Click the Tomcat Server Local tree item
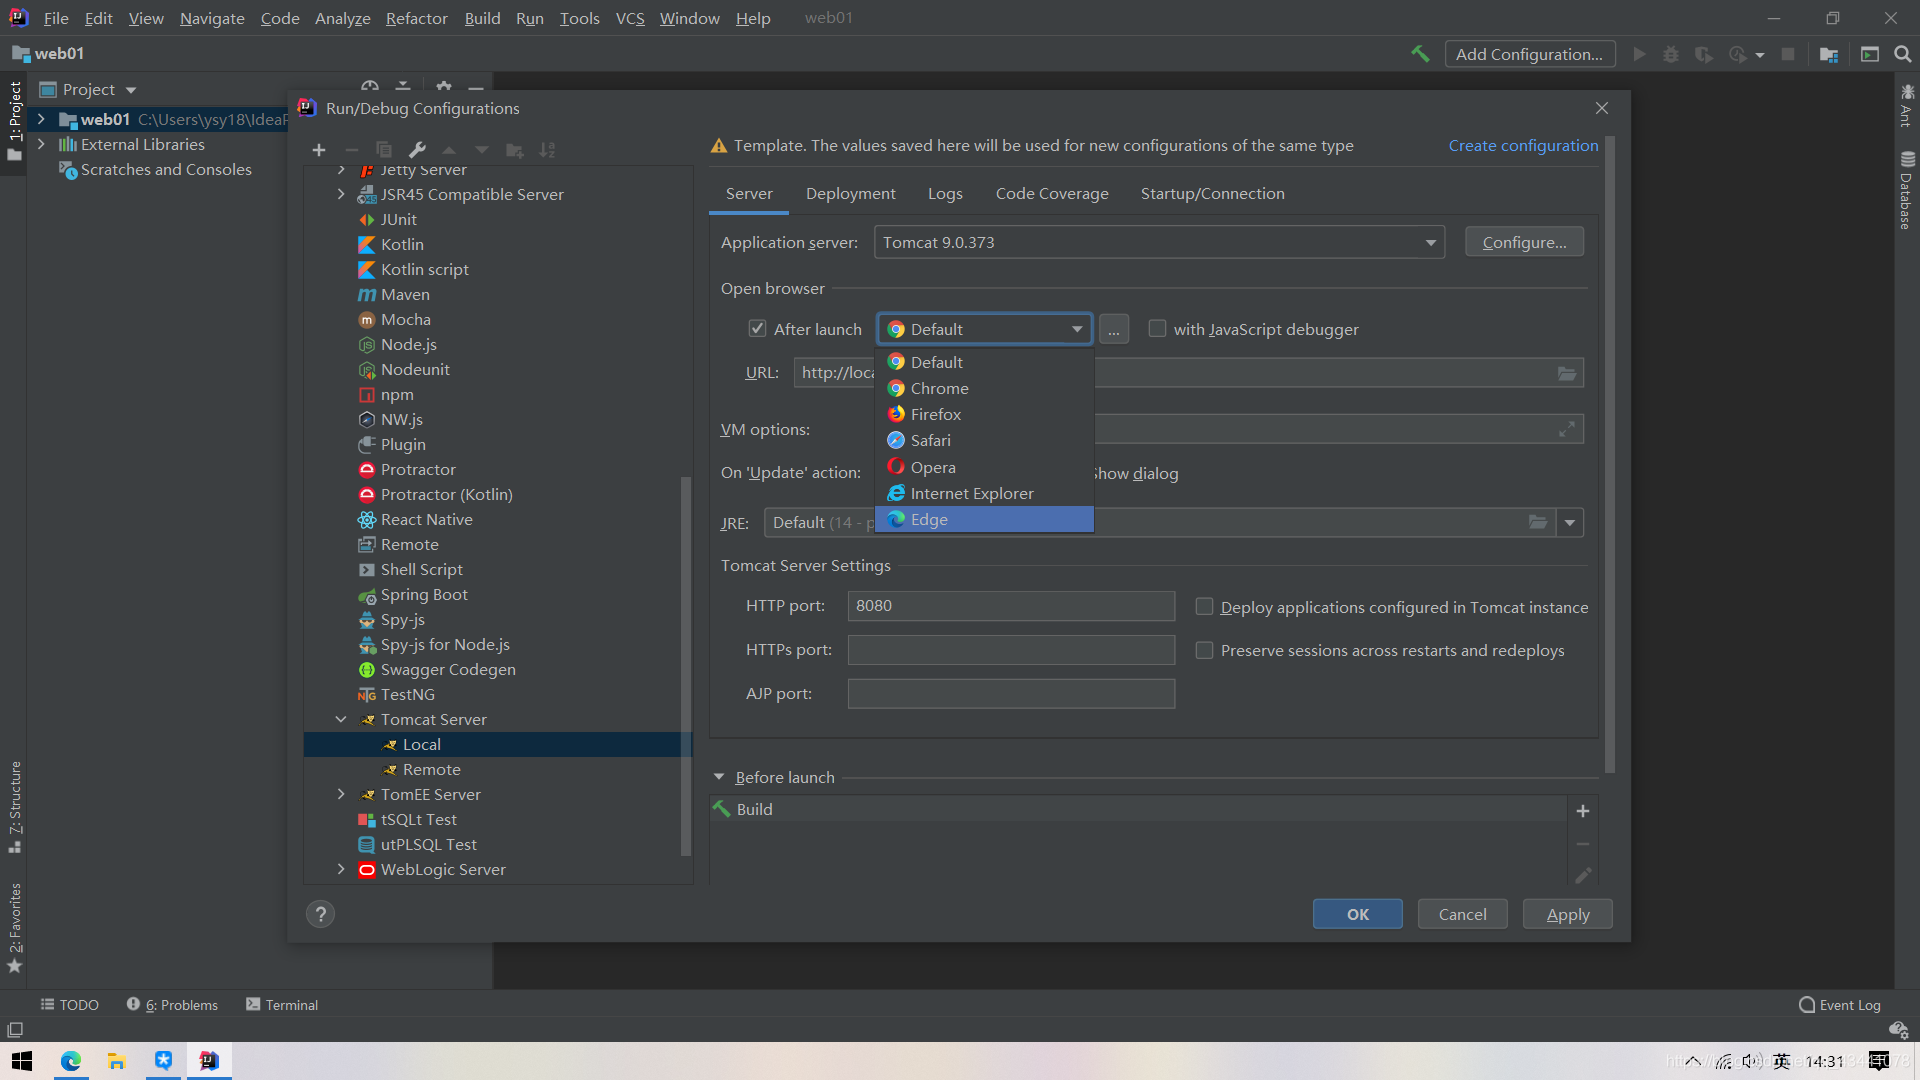1920x1080 pixels. pos(421,744)
